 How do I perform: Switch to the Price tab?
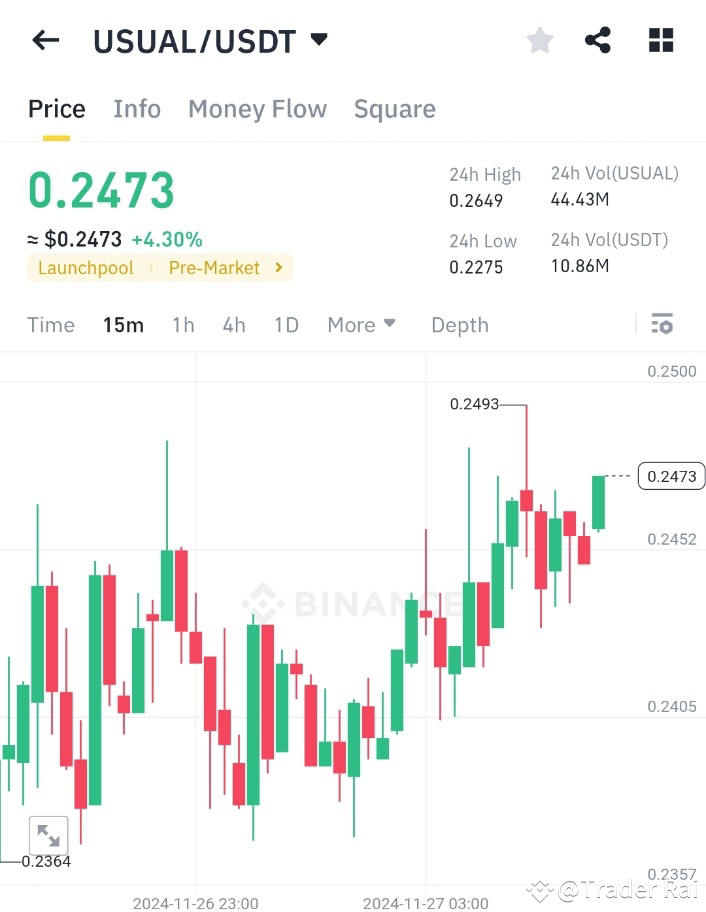point(56,108)
